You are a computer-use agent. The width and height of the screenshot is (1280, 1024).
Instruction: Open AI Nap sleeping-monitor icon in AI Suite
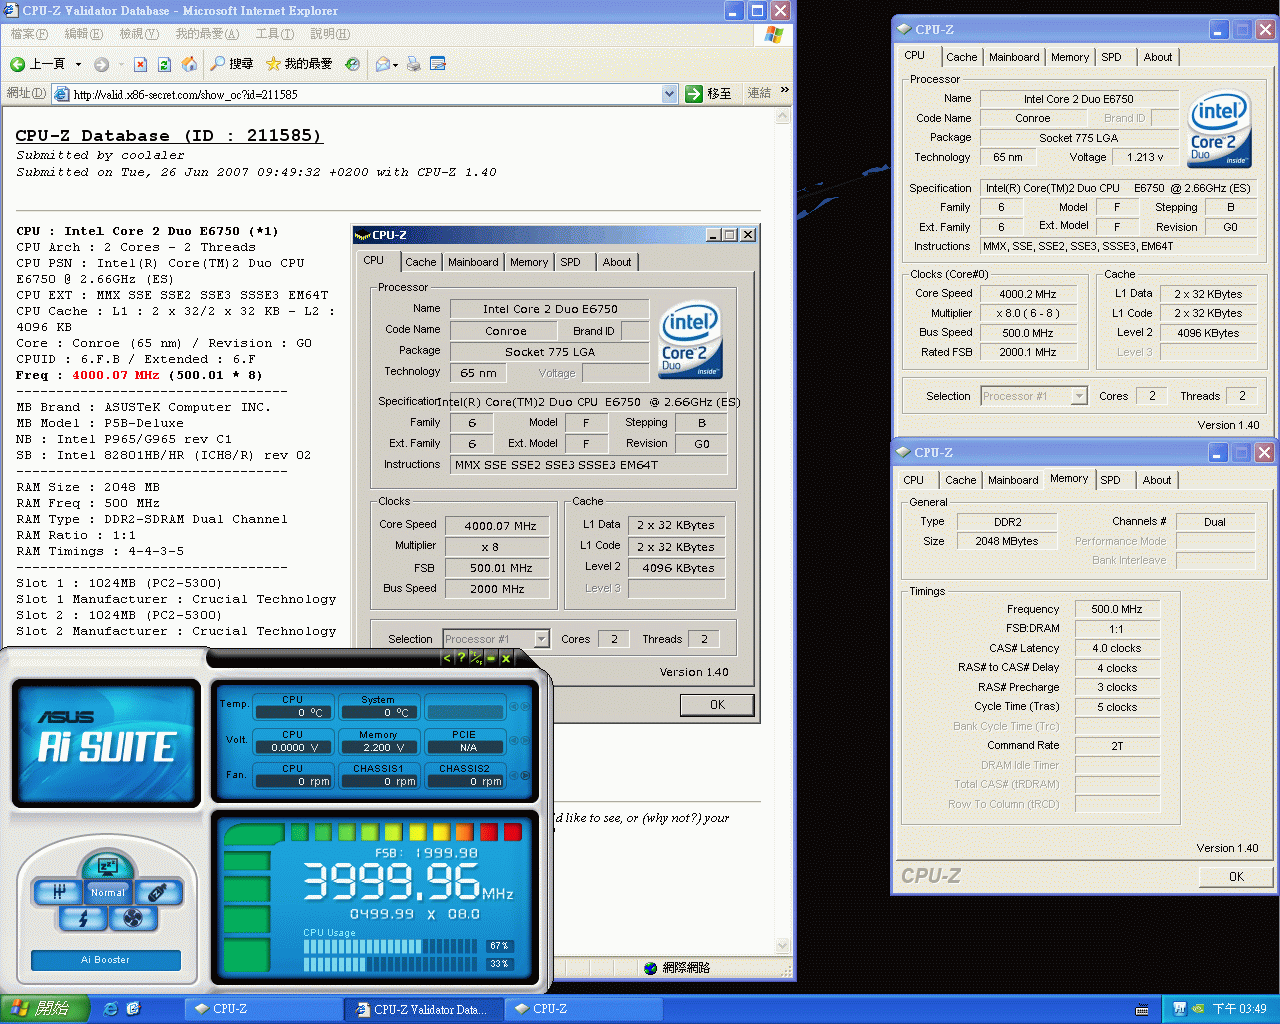pos(107,867)
